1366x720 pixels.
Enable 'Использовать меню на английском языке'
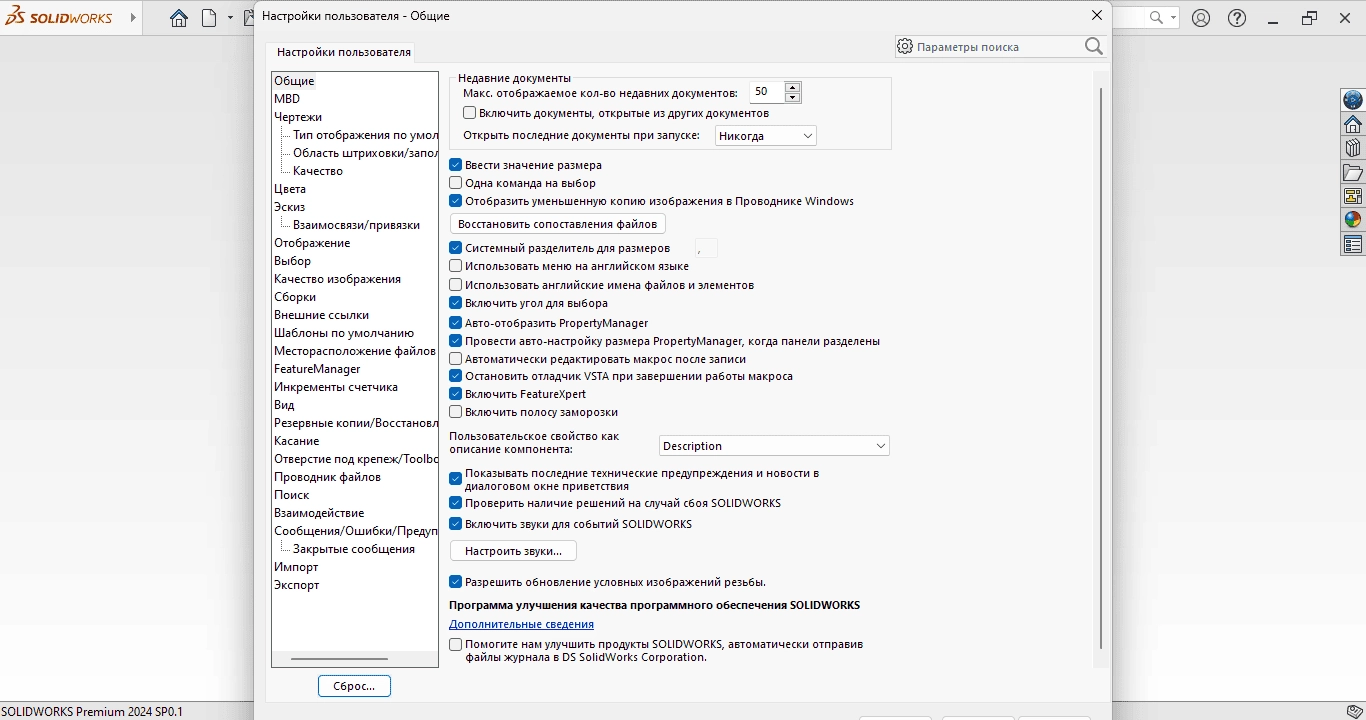tap(456, 266)
